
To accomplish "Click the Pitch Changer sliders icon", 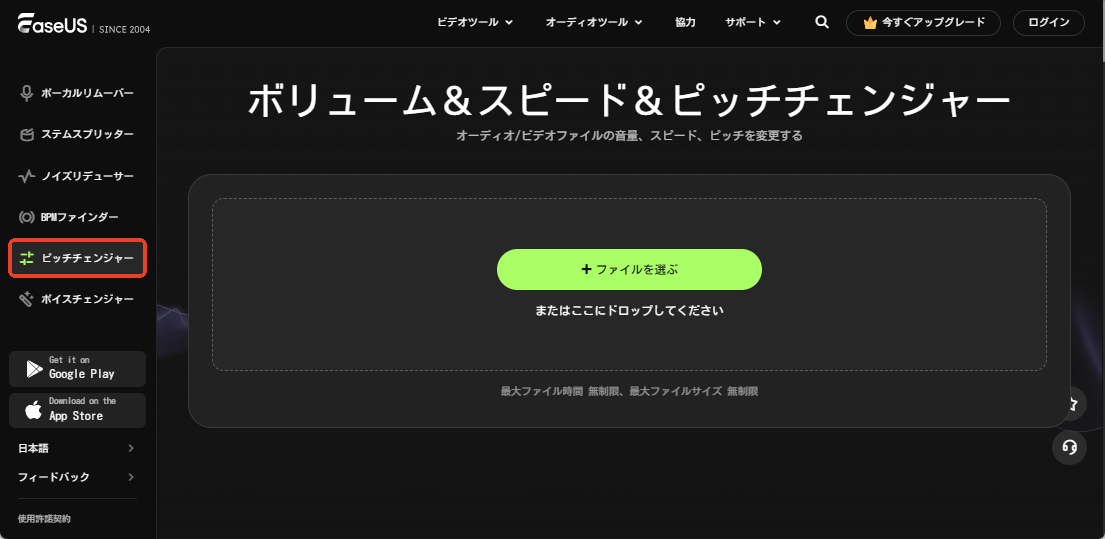I will pyautogui.click(x=27, y=258).
